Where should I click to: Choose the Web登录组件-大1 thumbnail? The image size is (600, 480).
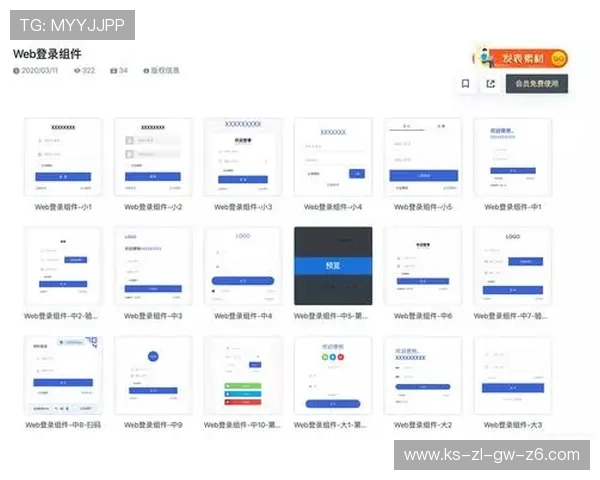333,376
